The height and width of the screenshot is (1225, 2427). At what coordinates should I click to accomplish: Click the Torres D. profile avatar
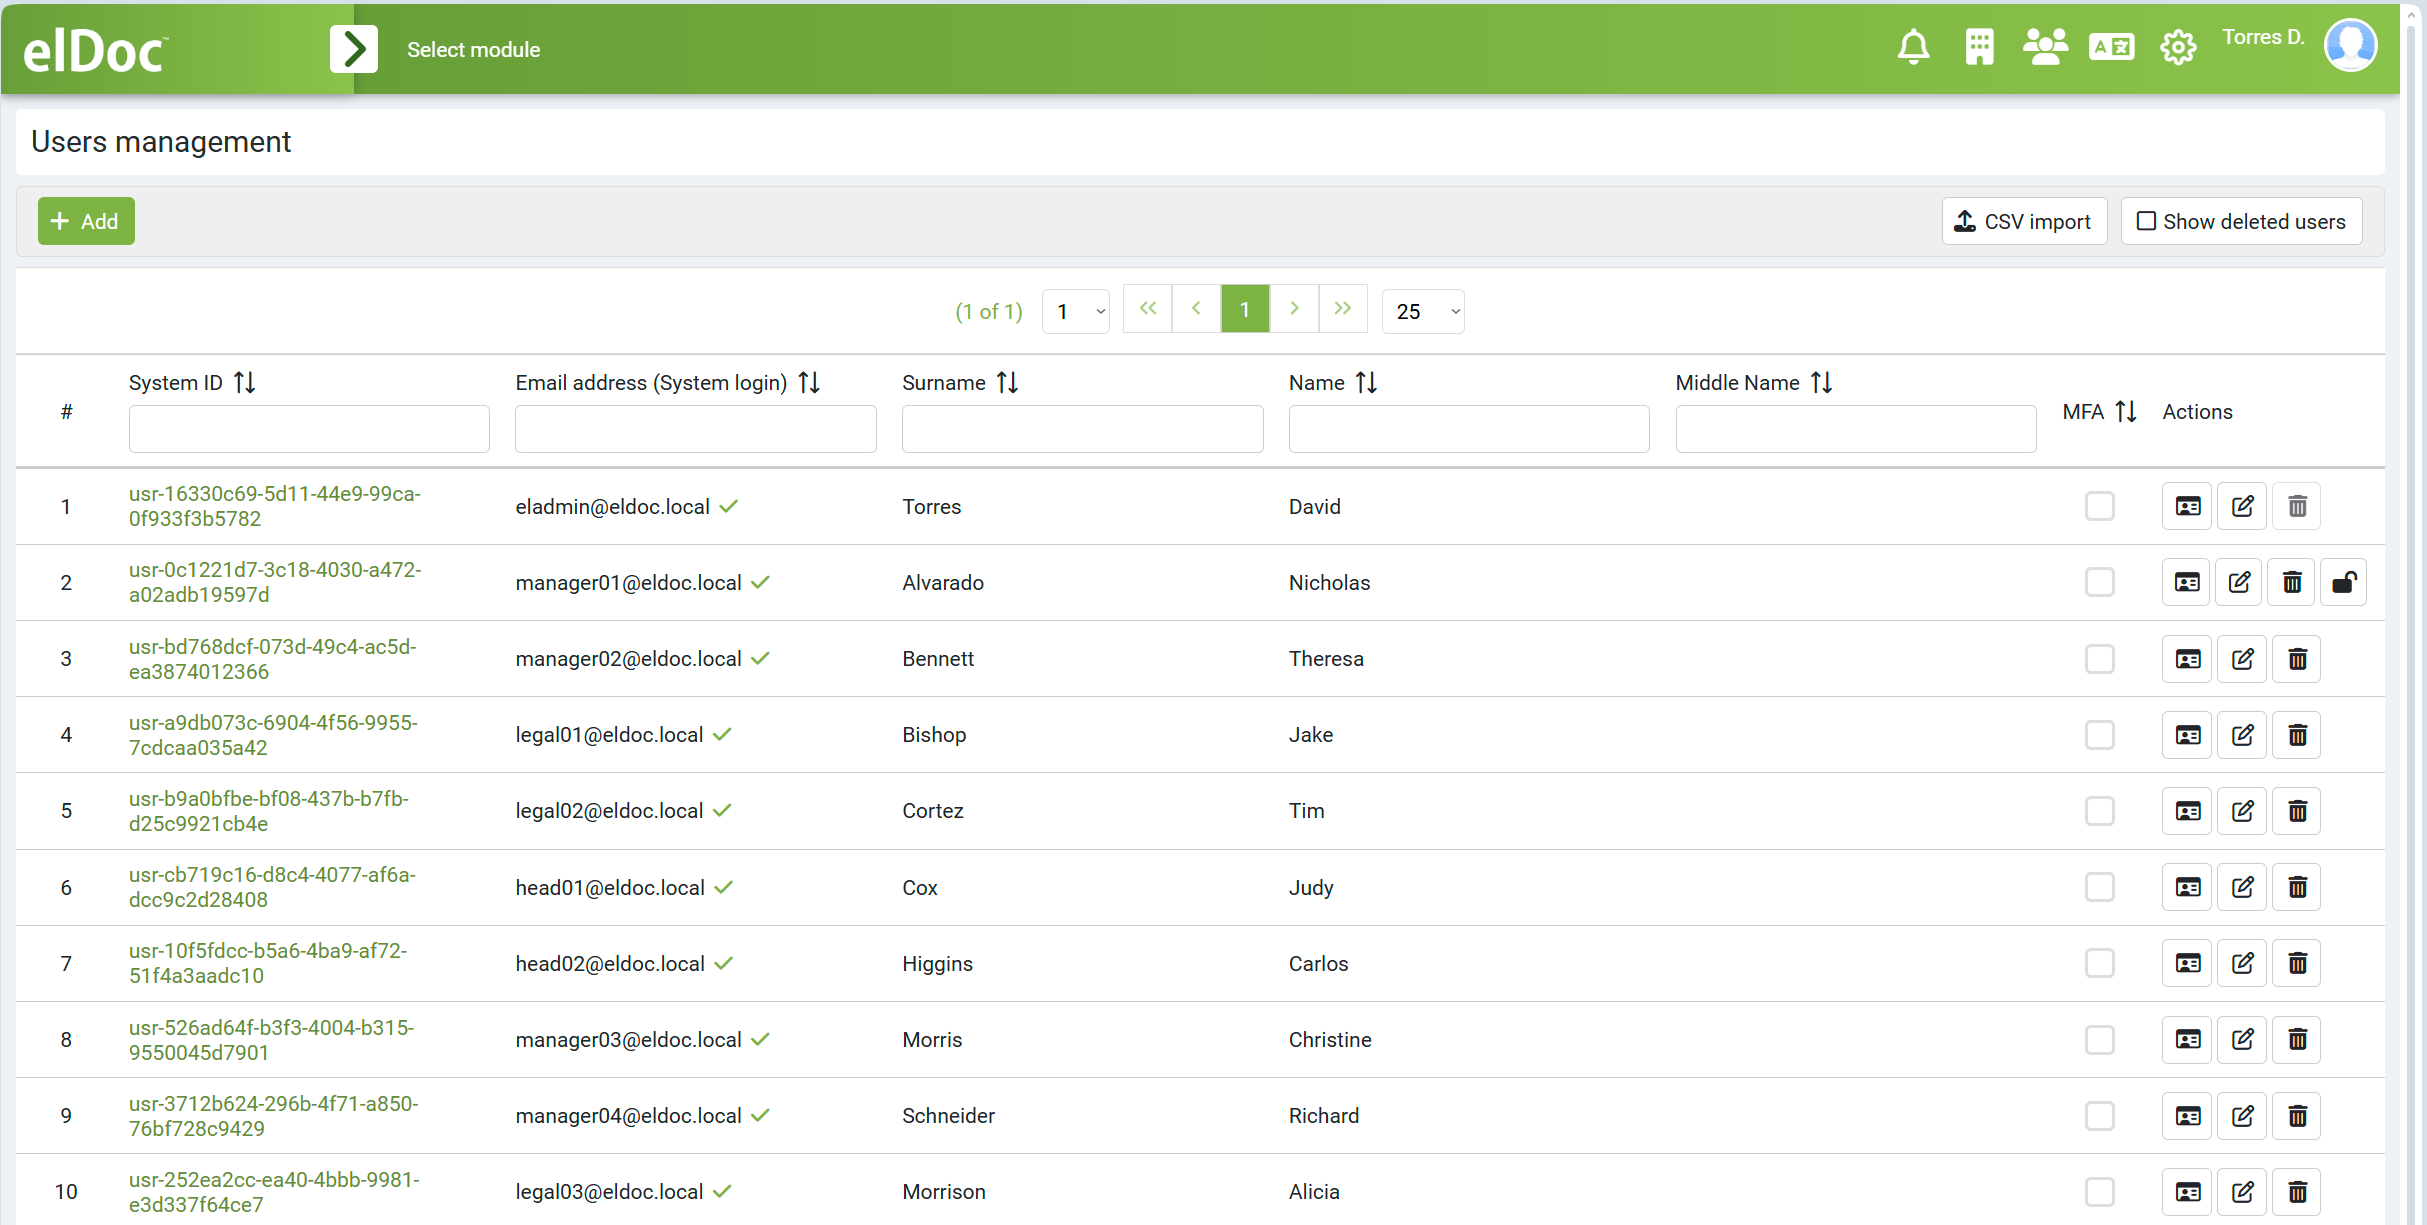[x=2350, y=45]
